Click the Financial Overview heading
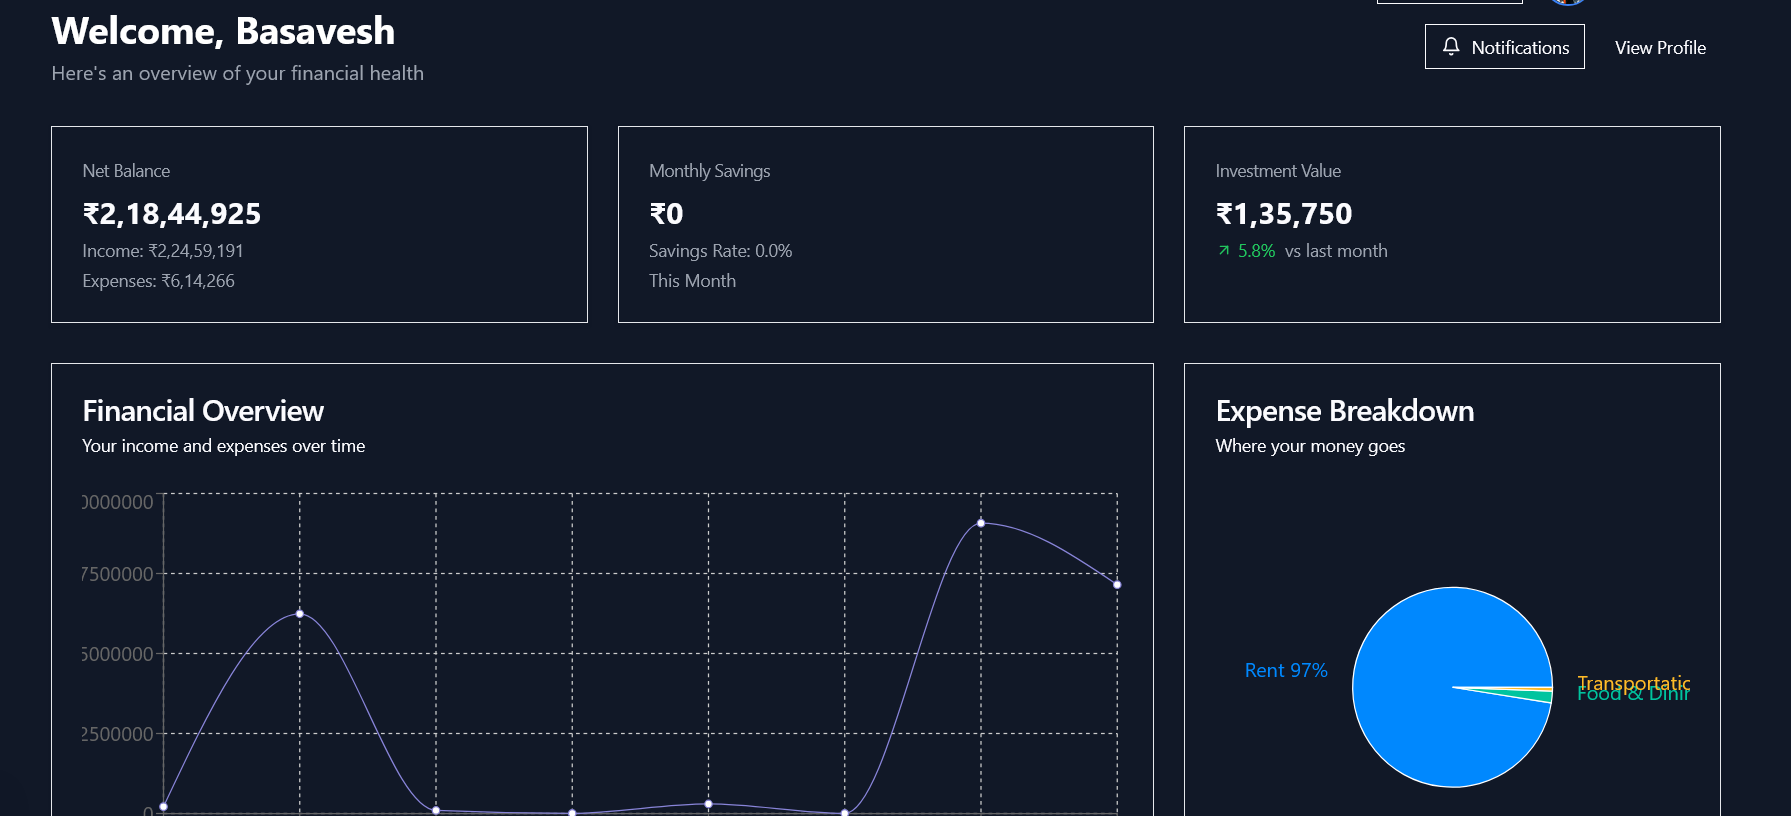The height and width of the screenshot is (816, 1791). [x=203, y=411]
